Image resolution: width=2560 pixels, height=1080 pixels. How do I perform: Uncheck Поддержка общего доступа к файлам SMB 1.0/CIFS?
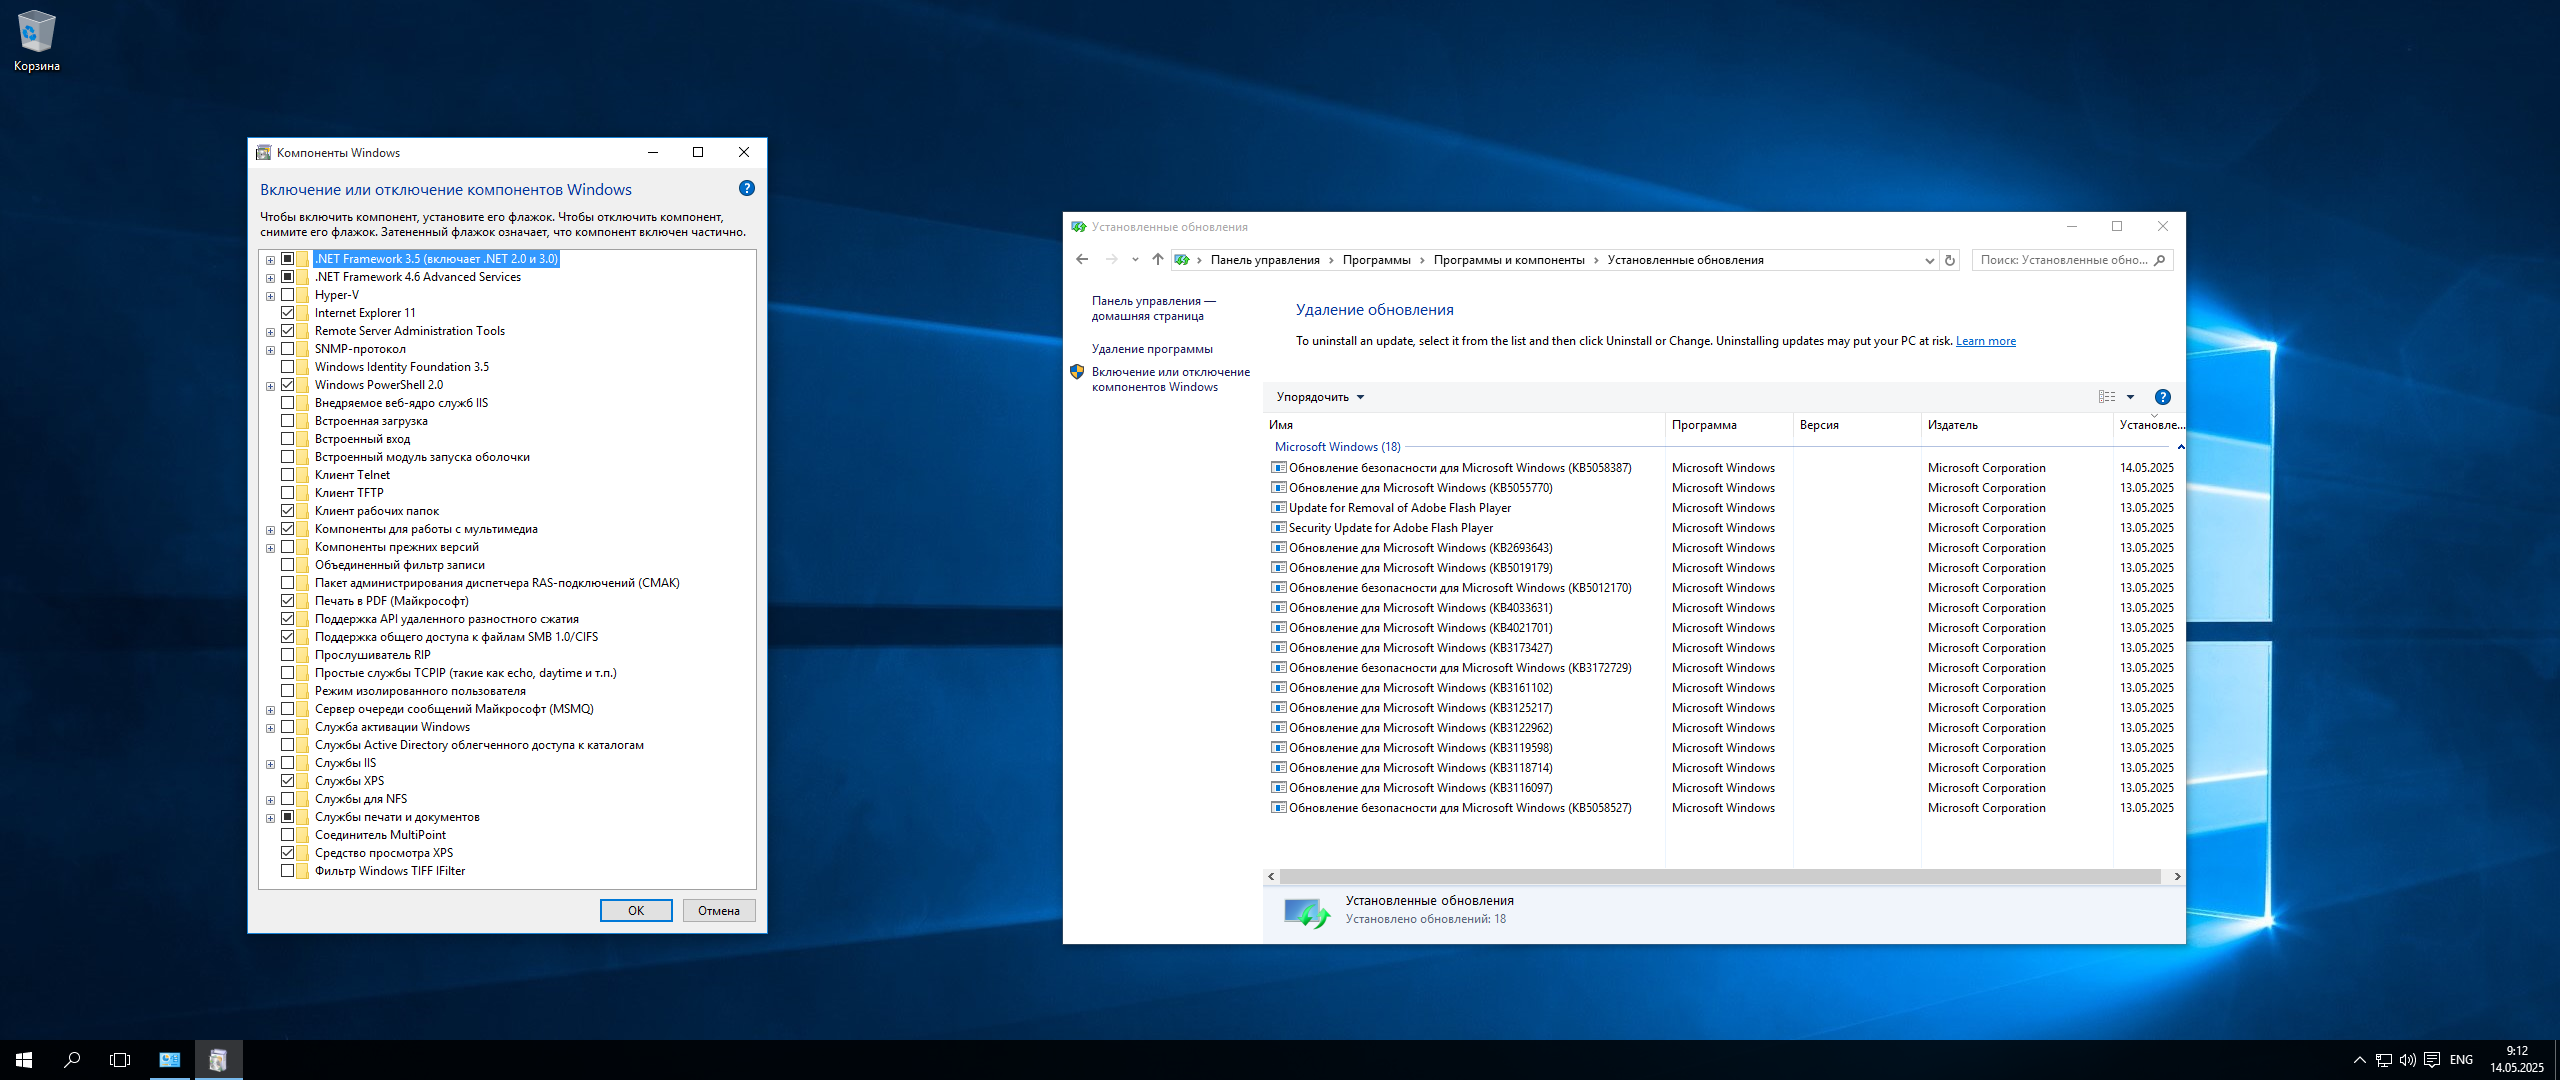[x=288, y=637]
